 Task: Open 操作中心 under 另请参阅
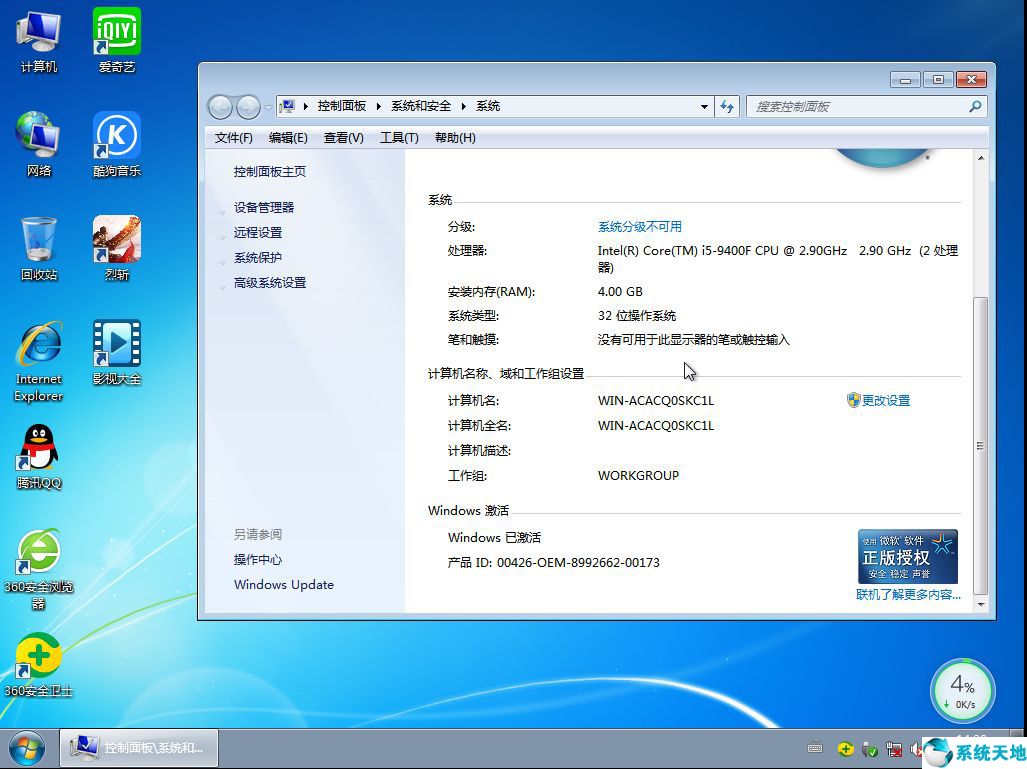258,559
